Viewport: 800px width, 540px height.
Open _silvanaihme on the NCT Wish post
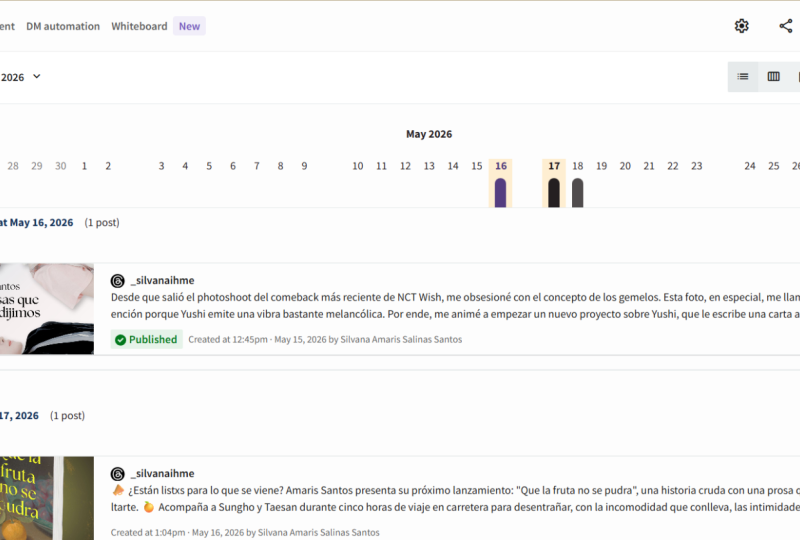163,280
